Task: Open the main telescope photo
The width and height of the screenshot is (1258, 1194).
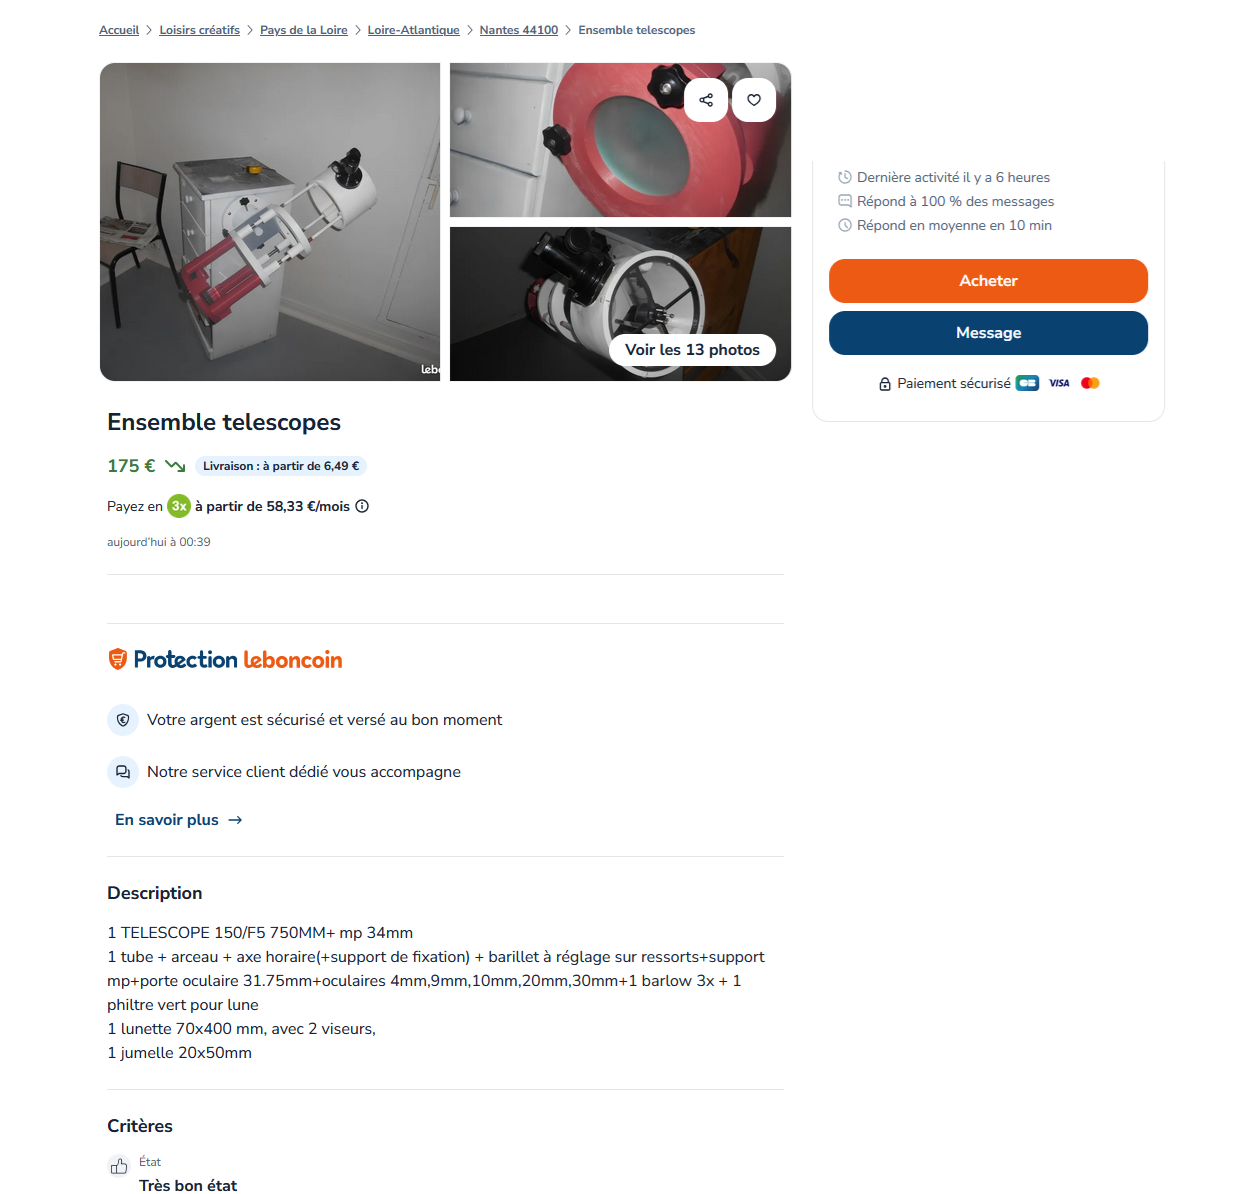Action: point(270,222)
